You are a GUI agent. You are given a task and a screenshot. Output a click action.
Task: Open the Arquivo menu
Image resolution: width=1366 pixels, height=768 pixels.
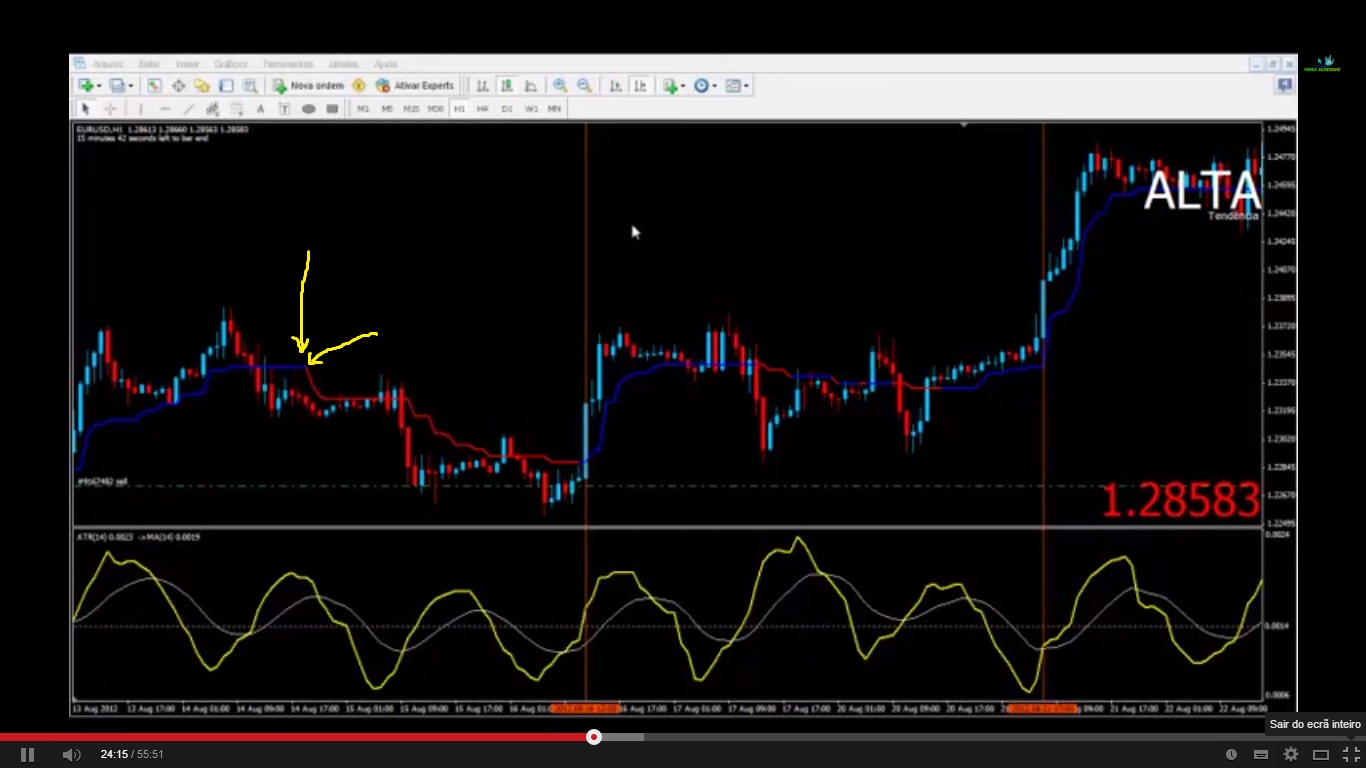108,64
